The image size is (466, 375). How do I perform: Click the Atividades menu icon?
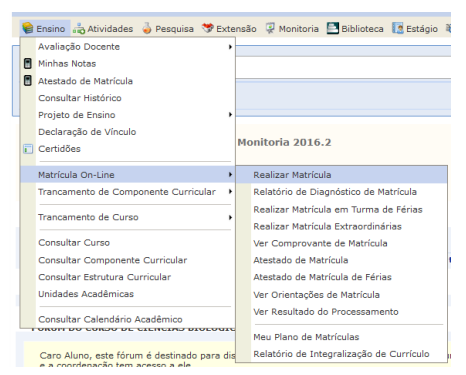79,29
